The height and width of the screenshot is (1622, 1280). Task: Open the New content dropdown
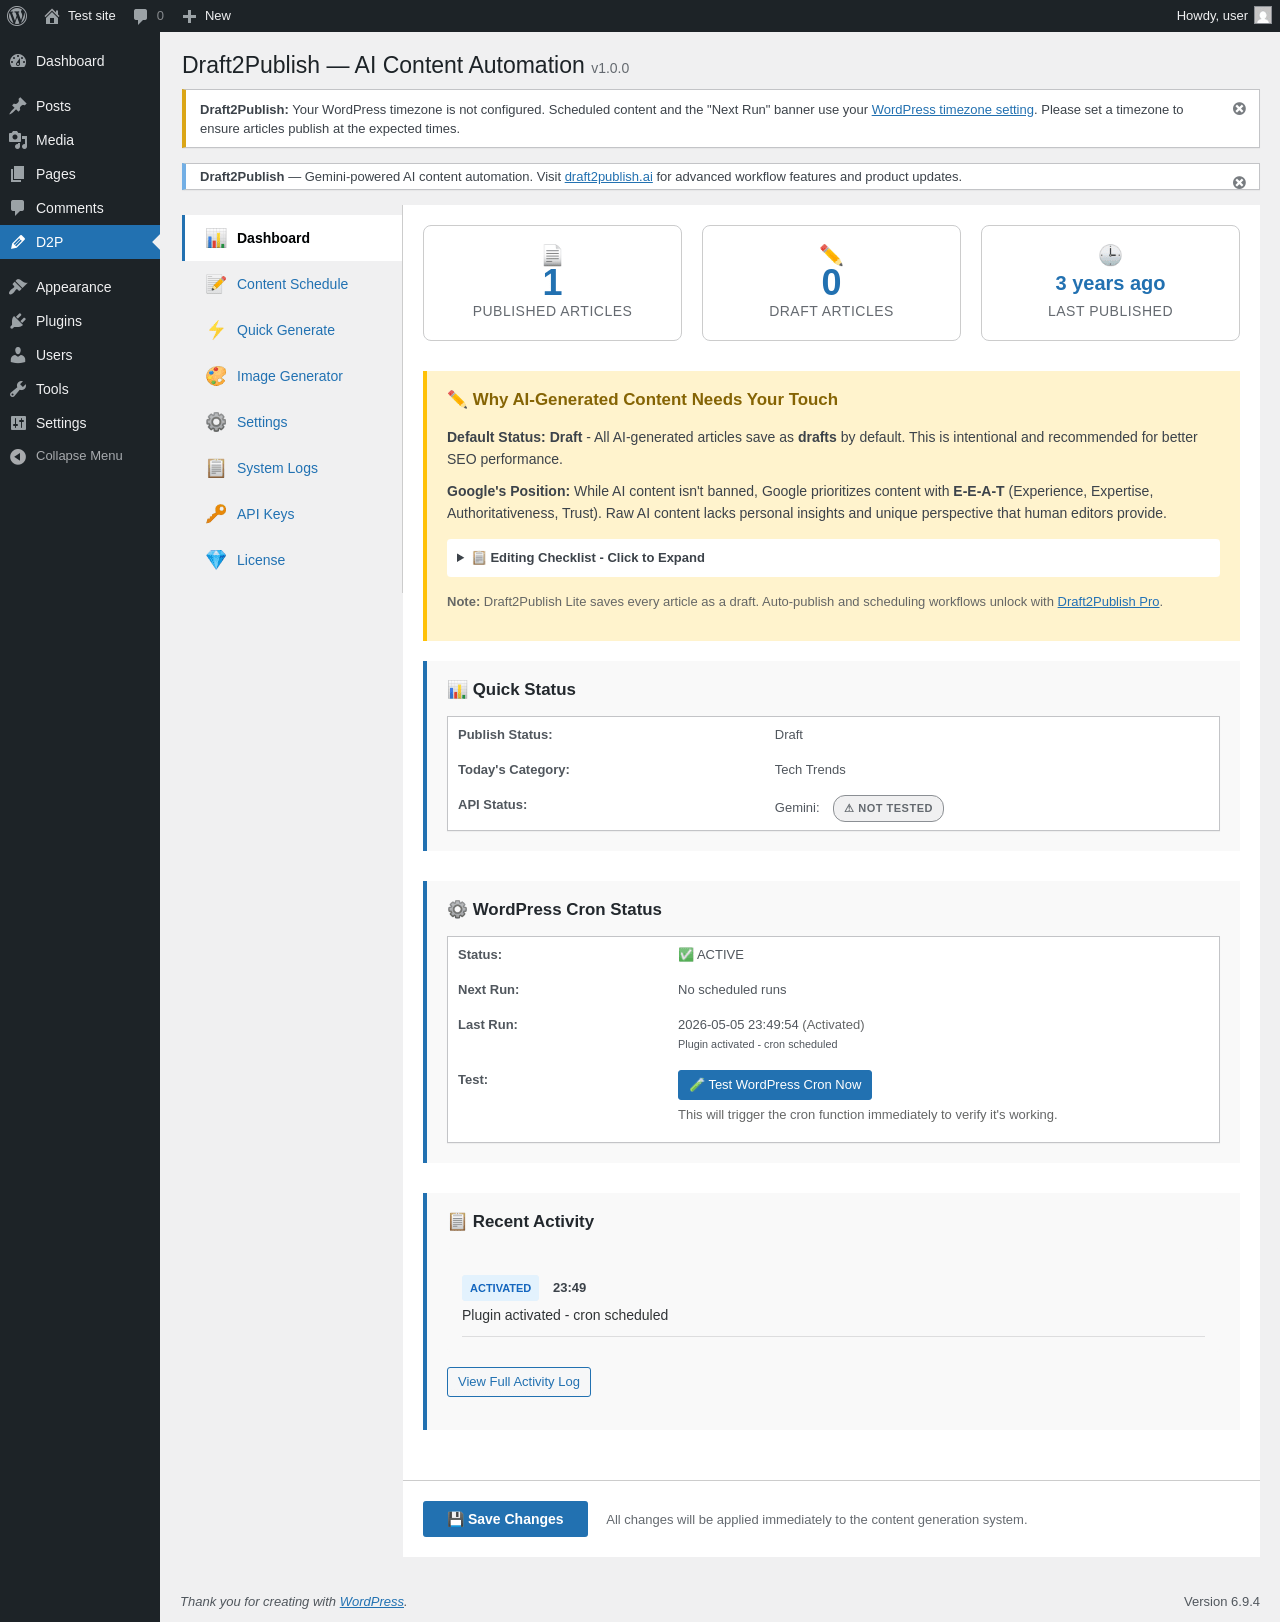207,16
